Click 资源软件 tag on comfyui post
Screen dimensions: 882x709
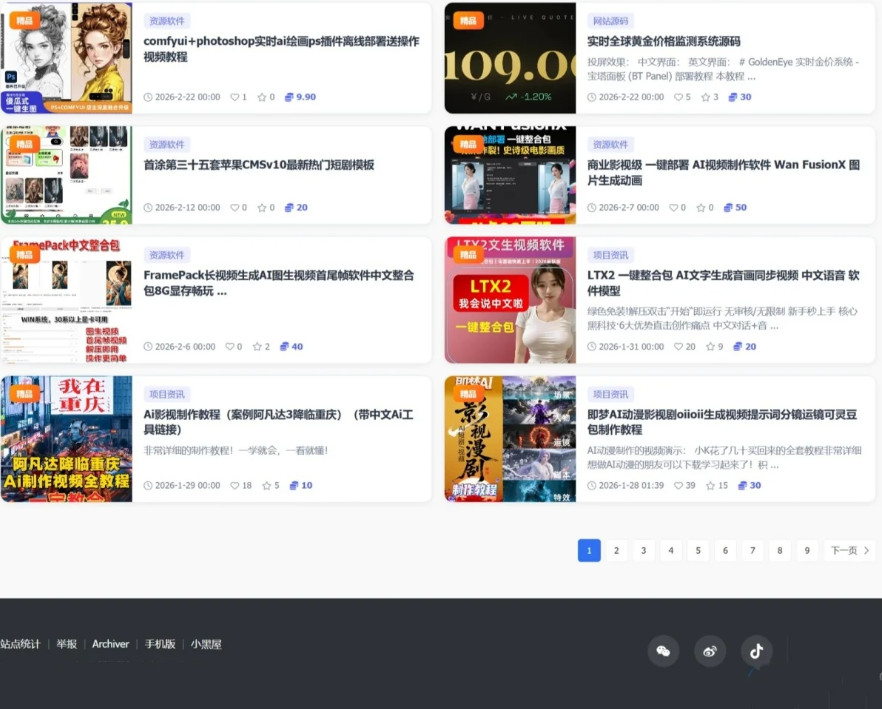(167, 21)
